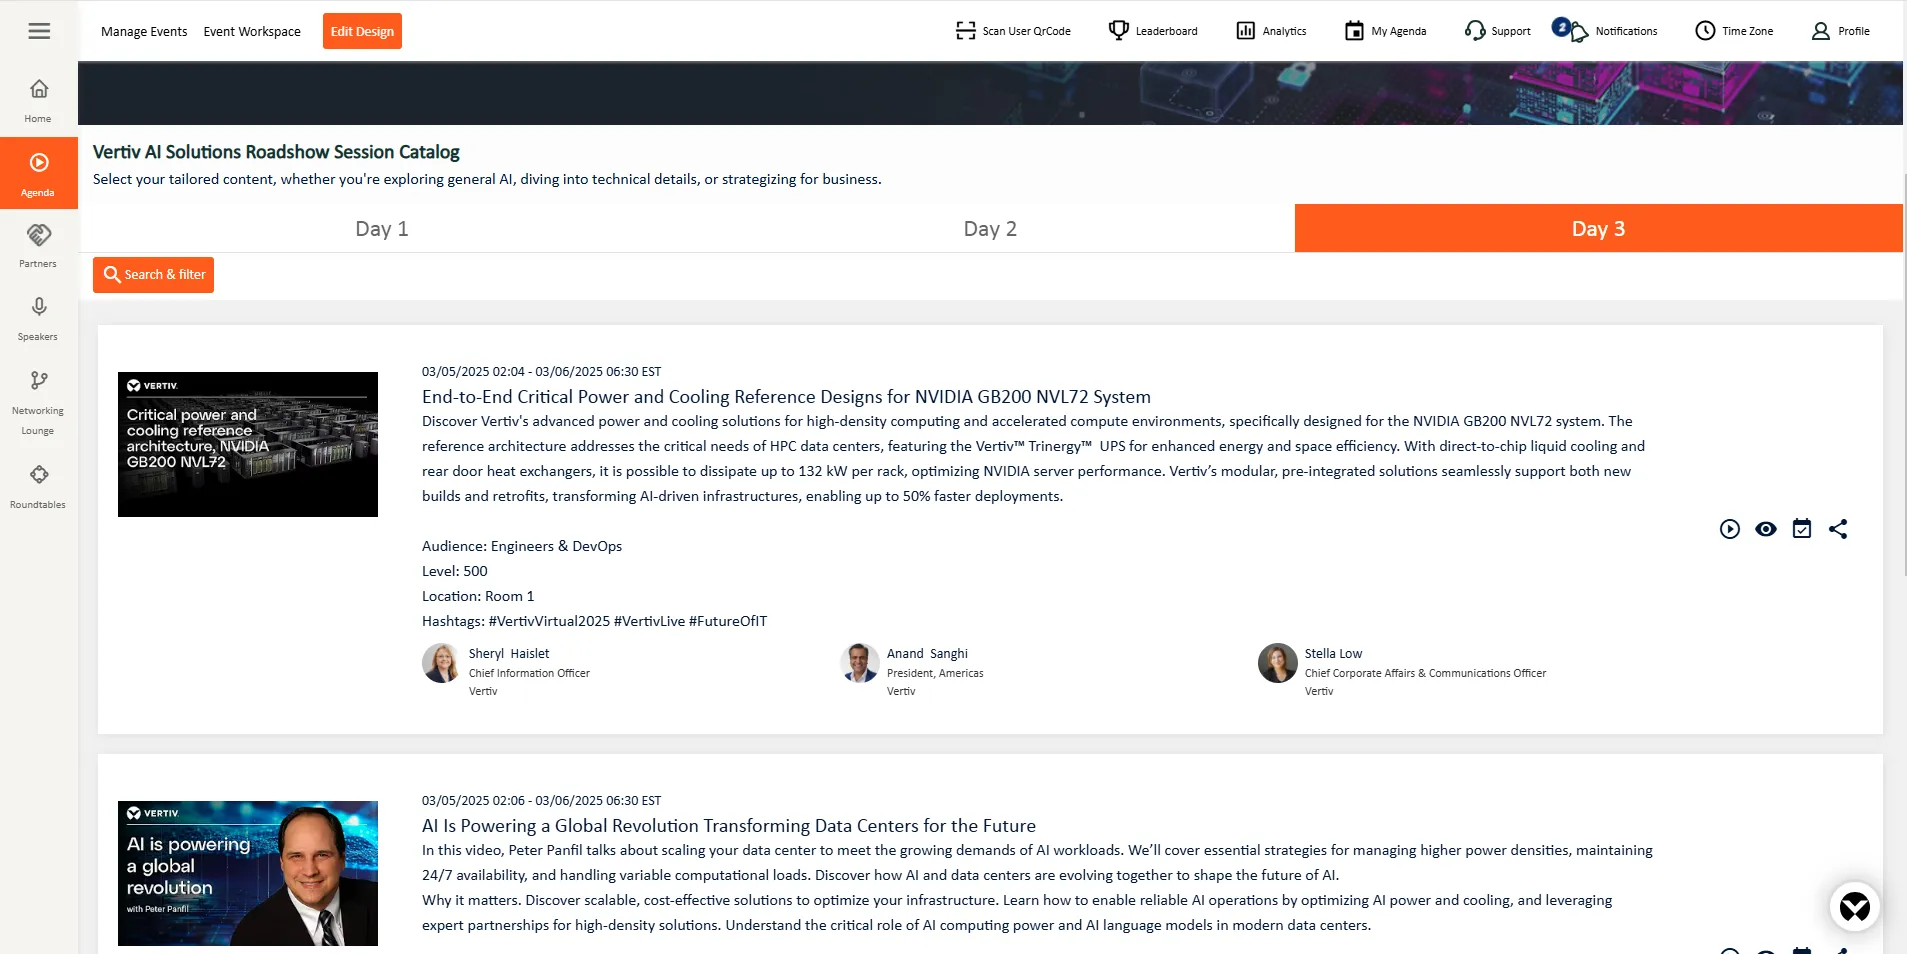
Task: Click 'Level: 500' text
Action: coord(455,571)
